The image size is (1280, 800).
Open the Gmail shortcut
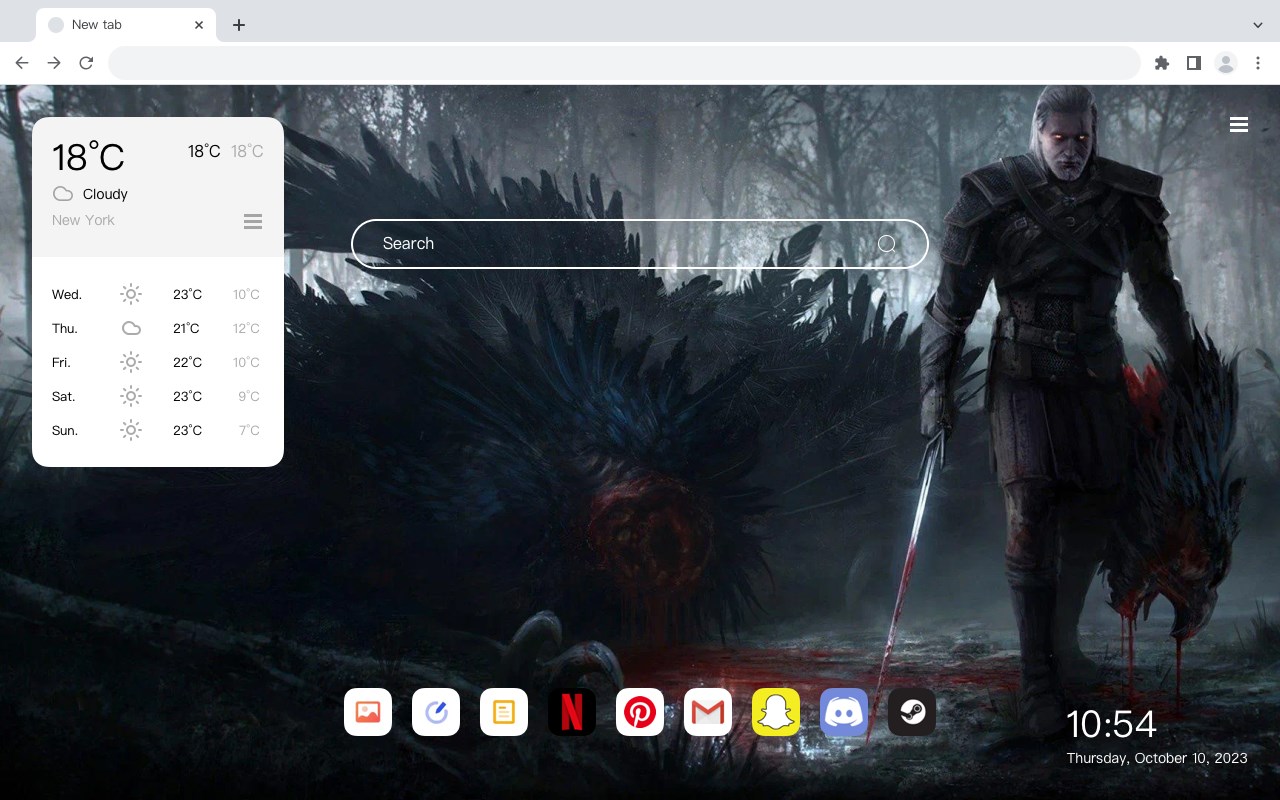pyautogui.click(x=708, y=712)
